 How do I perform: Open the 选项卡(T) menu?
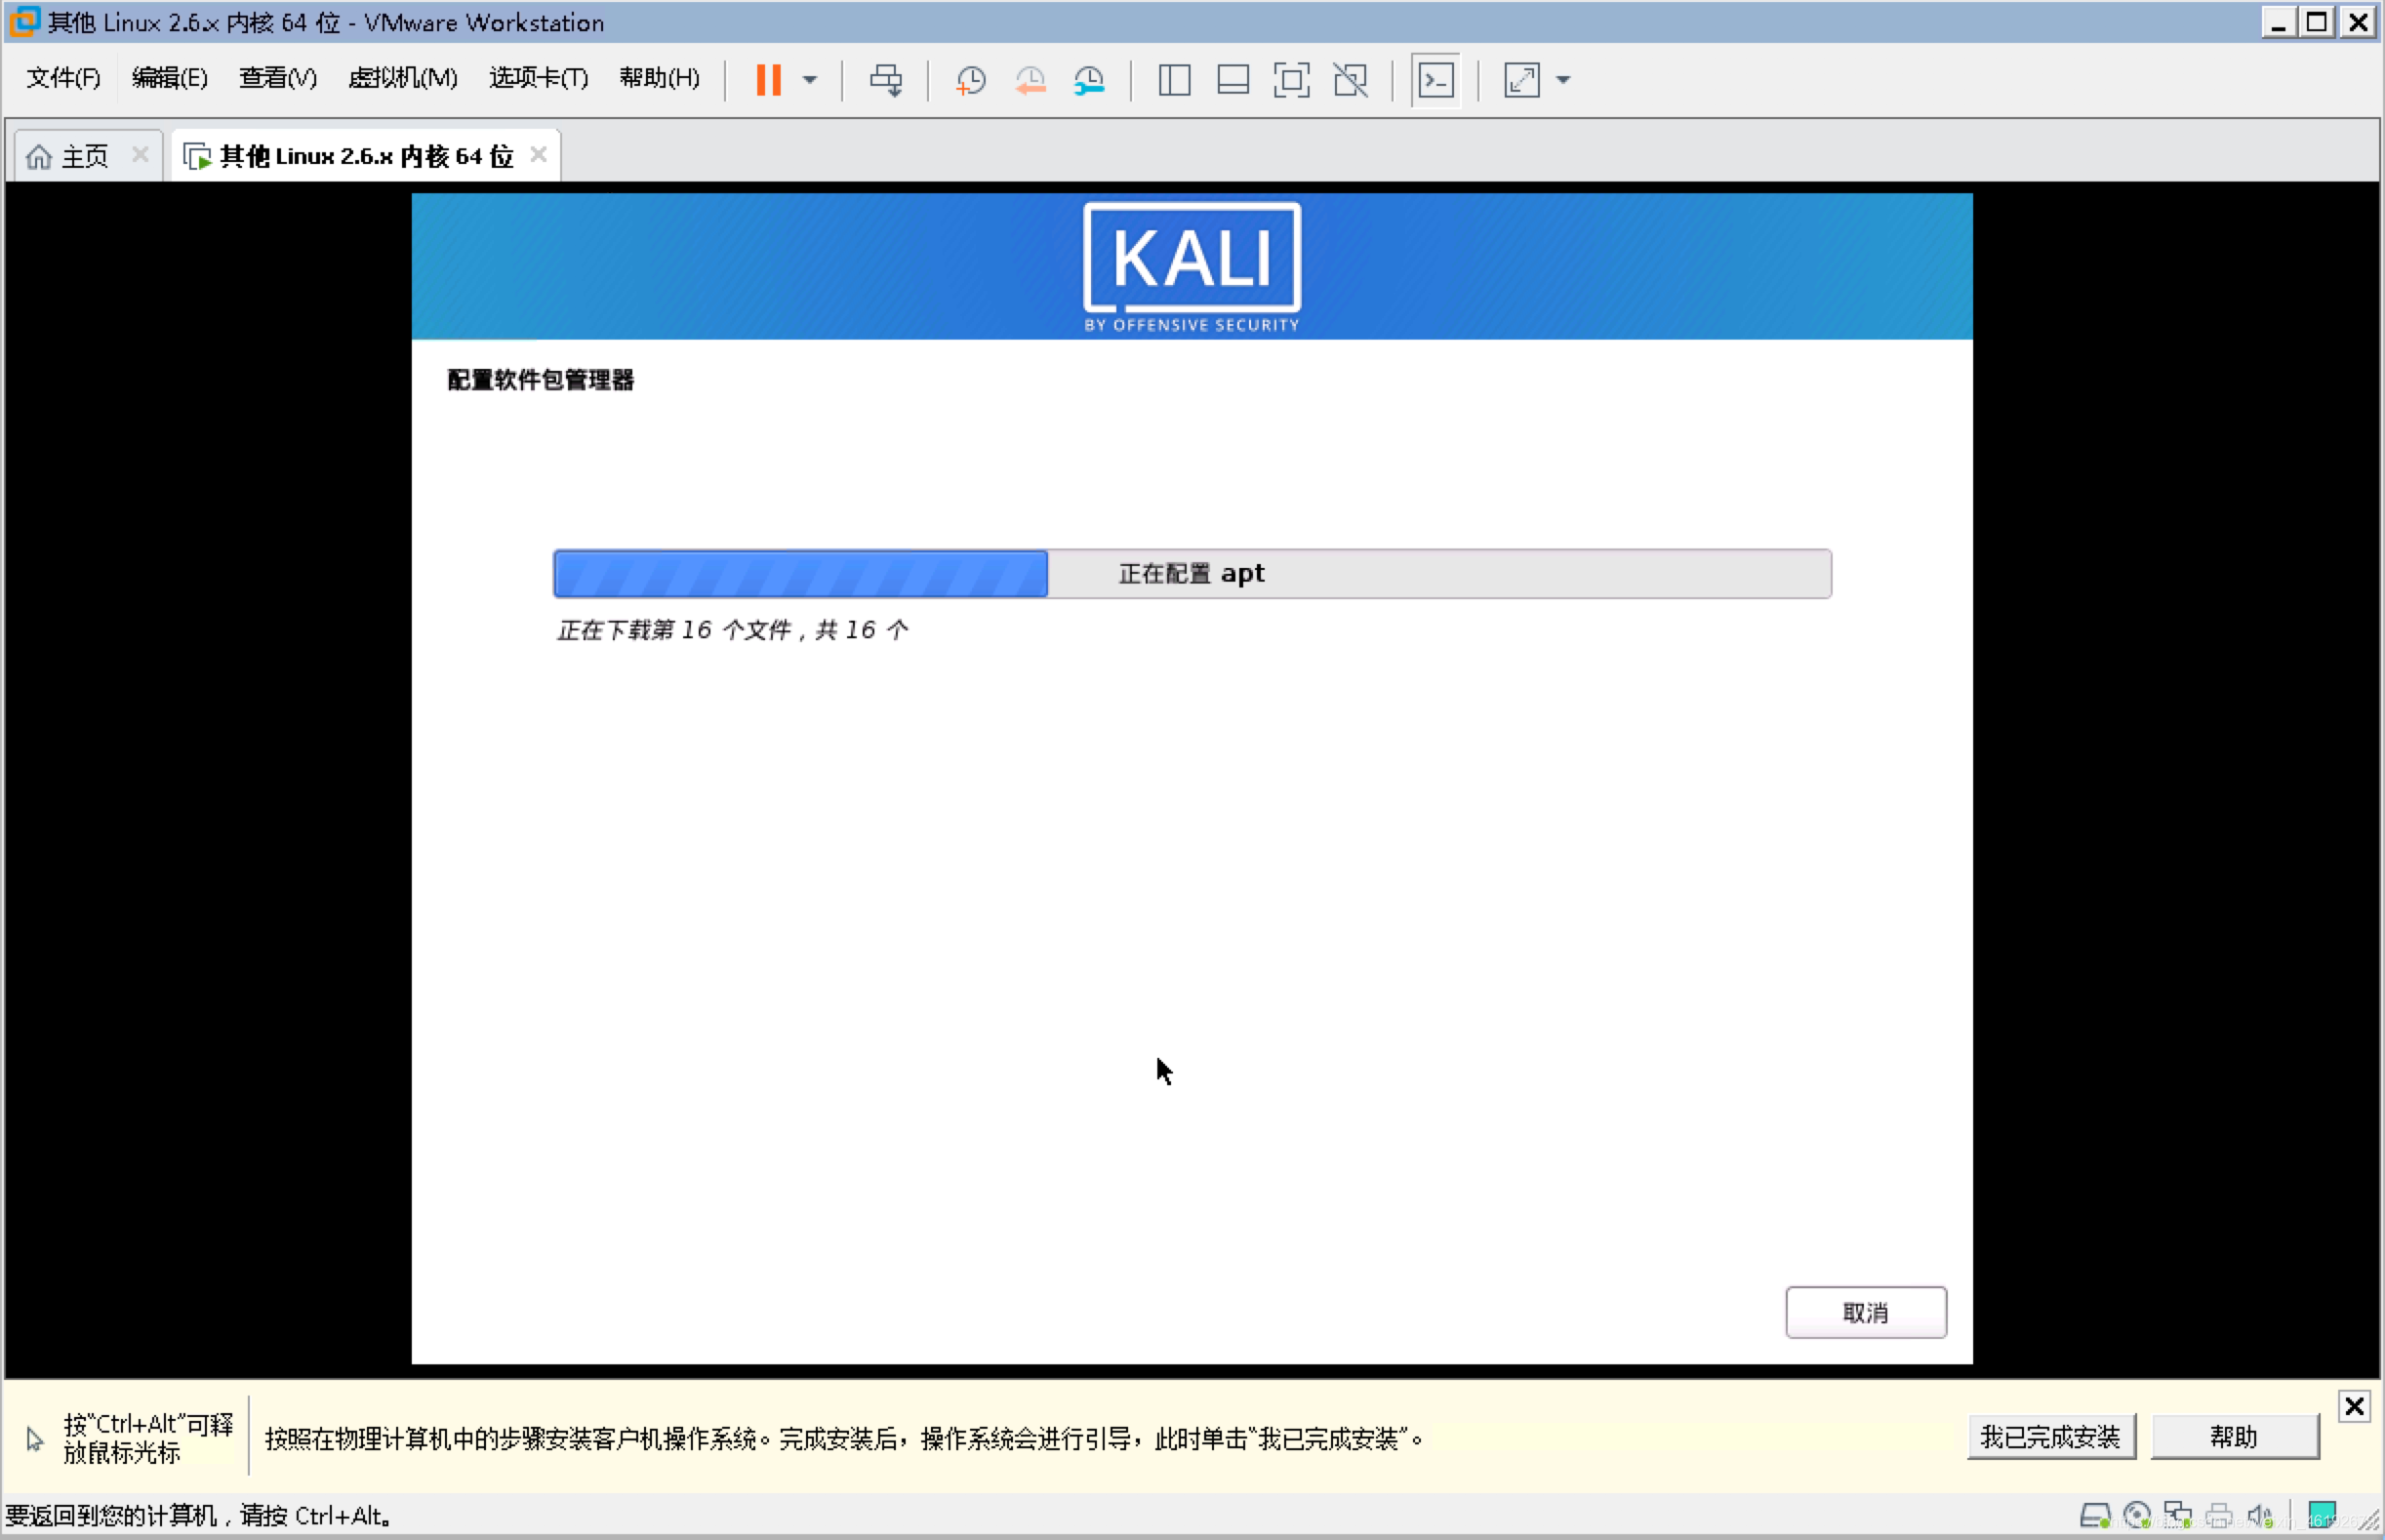[x=539, y=78]
